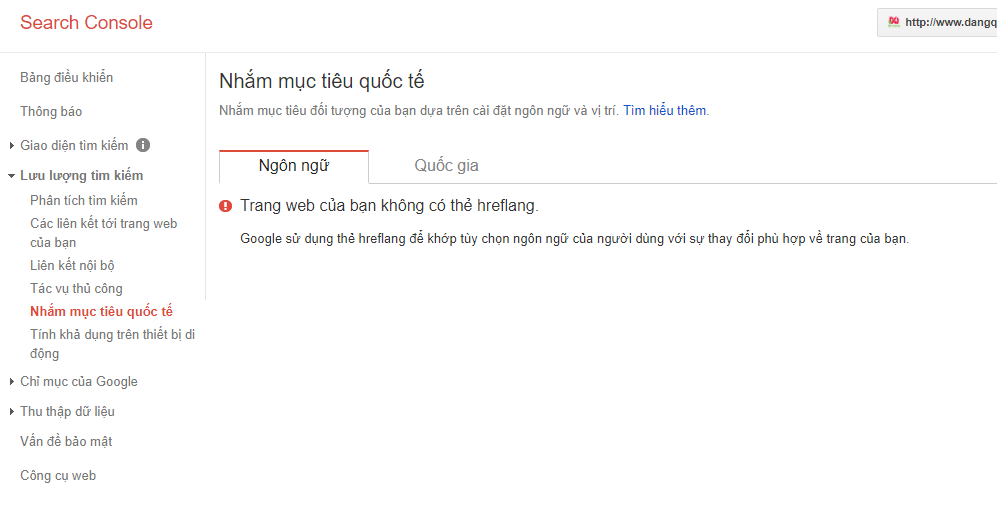
Task: Open the Tìm hiểu thêm link
Action: pos(664,110)
